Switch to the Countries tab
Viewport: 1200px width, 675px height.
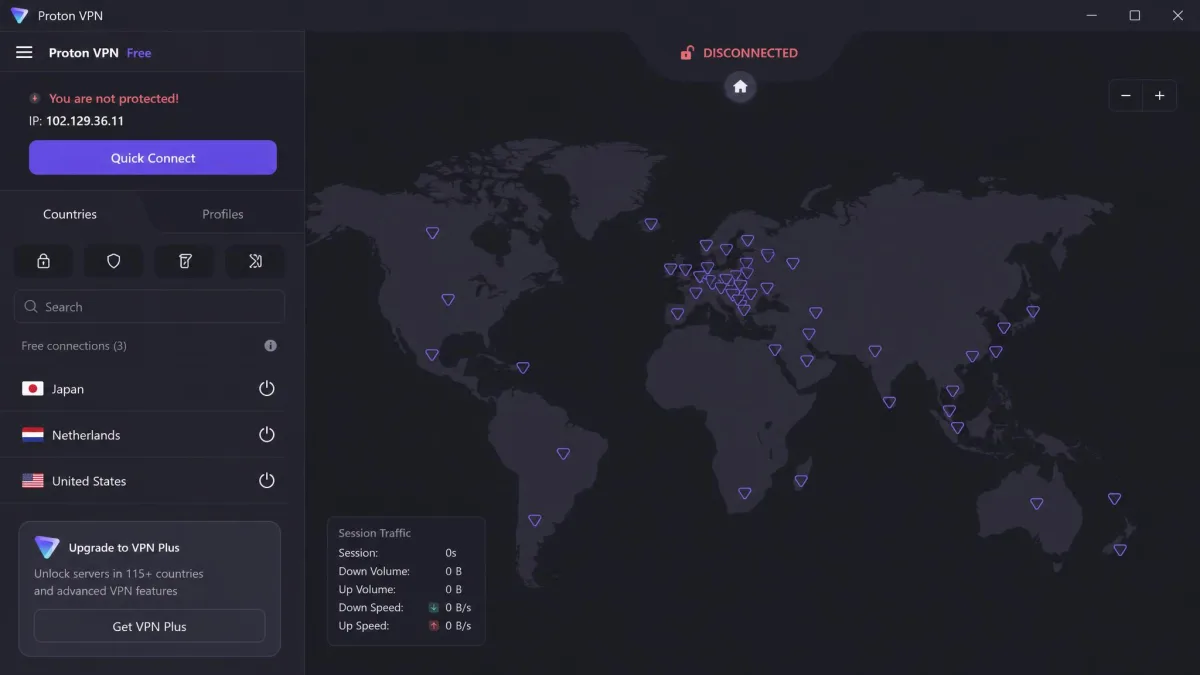click(x=70, y=214)
